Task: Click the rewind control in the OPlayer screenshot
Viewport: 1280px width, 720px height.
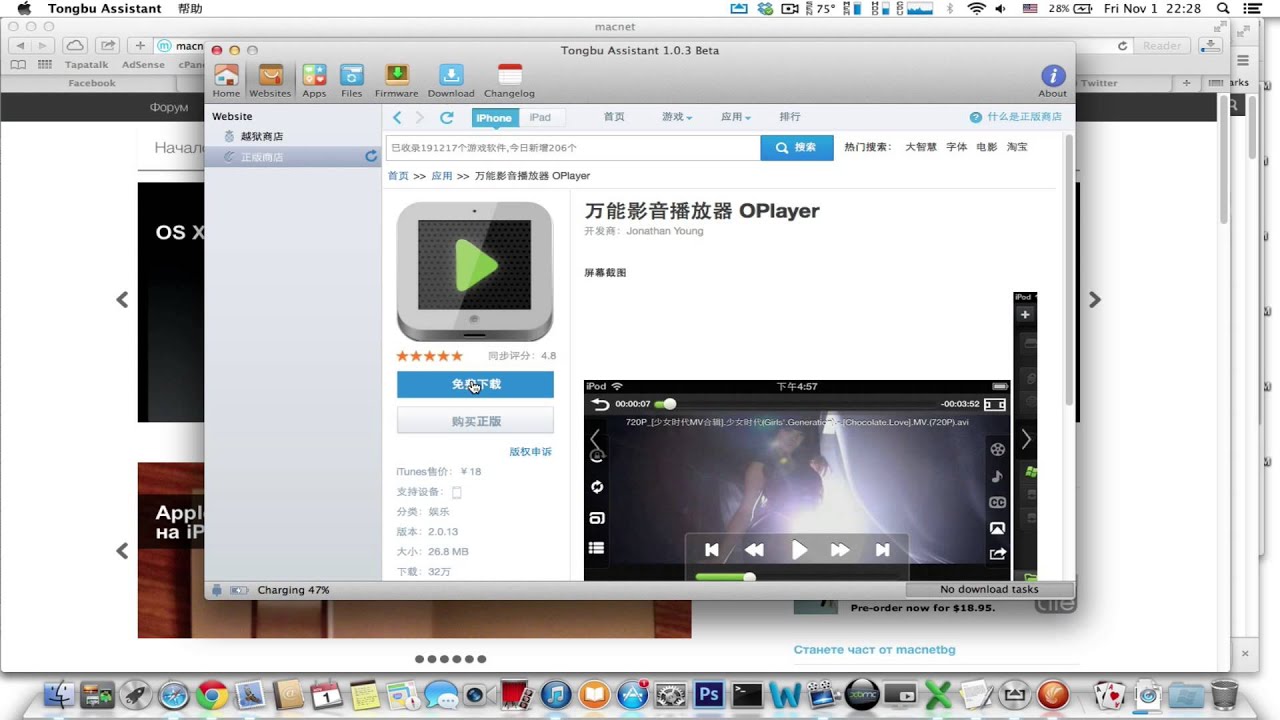Action: [x=755, y=550]
